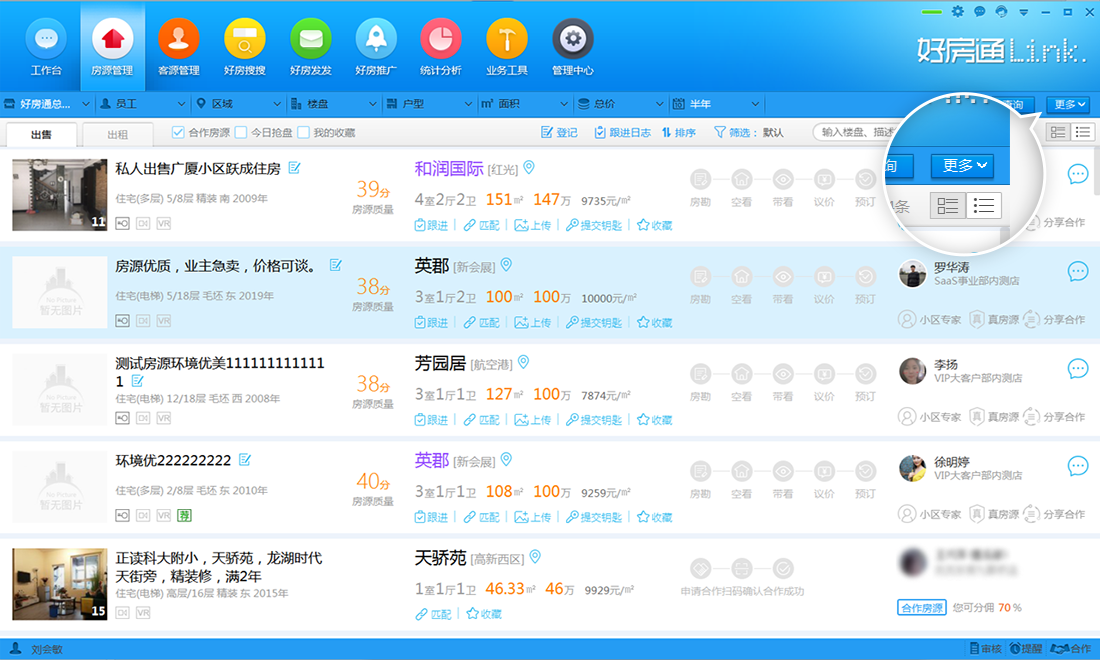Image resolution: width=1100 pixels, height=660 pixels.
Task: Open the 管理中心 module
Action: [x=573, y=45]
